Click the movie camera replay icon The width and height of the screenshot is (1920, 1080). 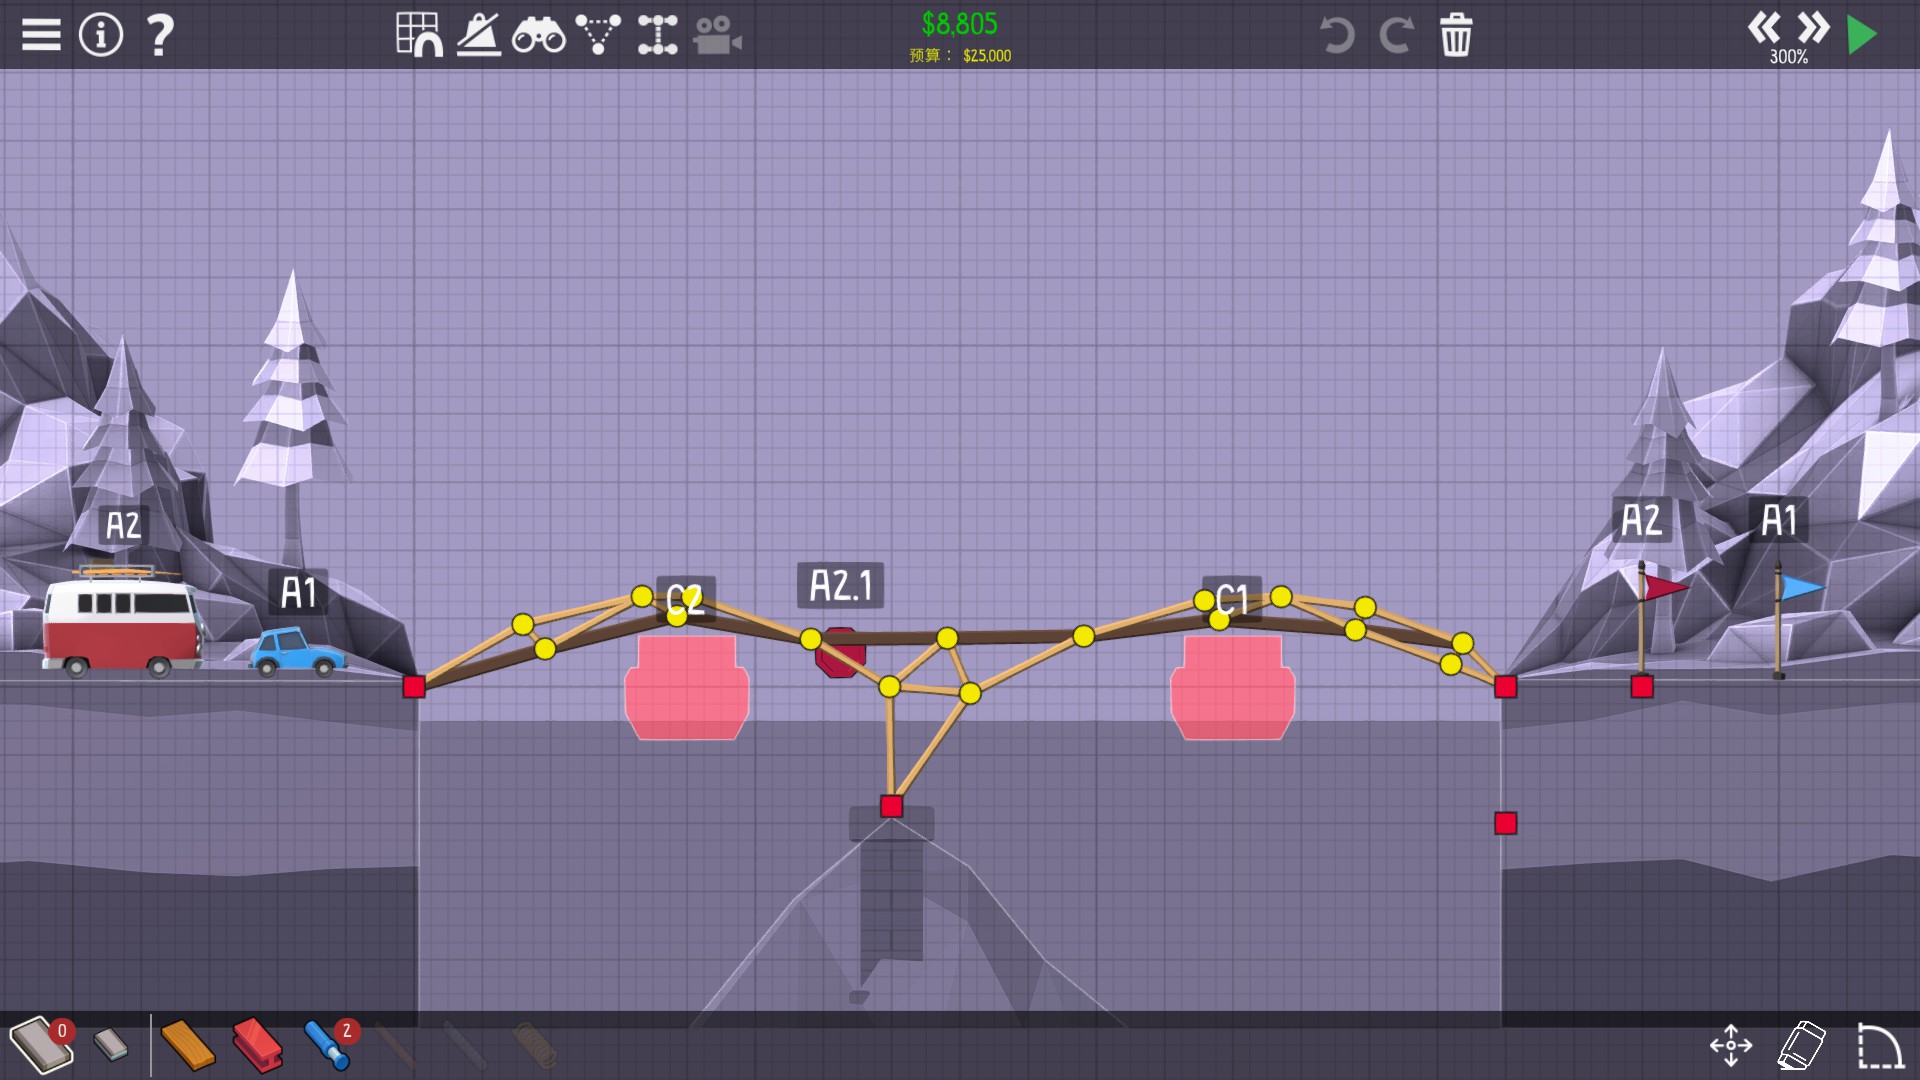coord(717,35)
